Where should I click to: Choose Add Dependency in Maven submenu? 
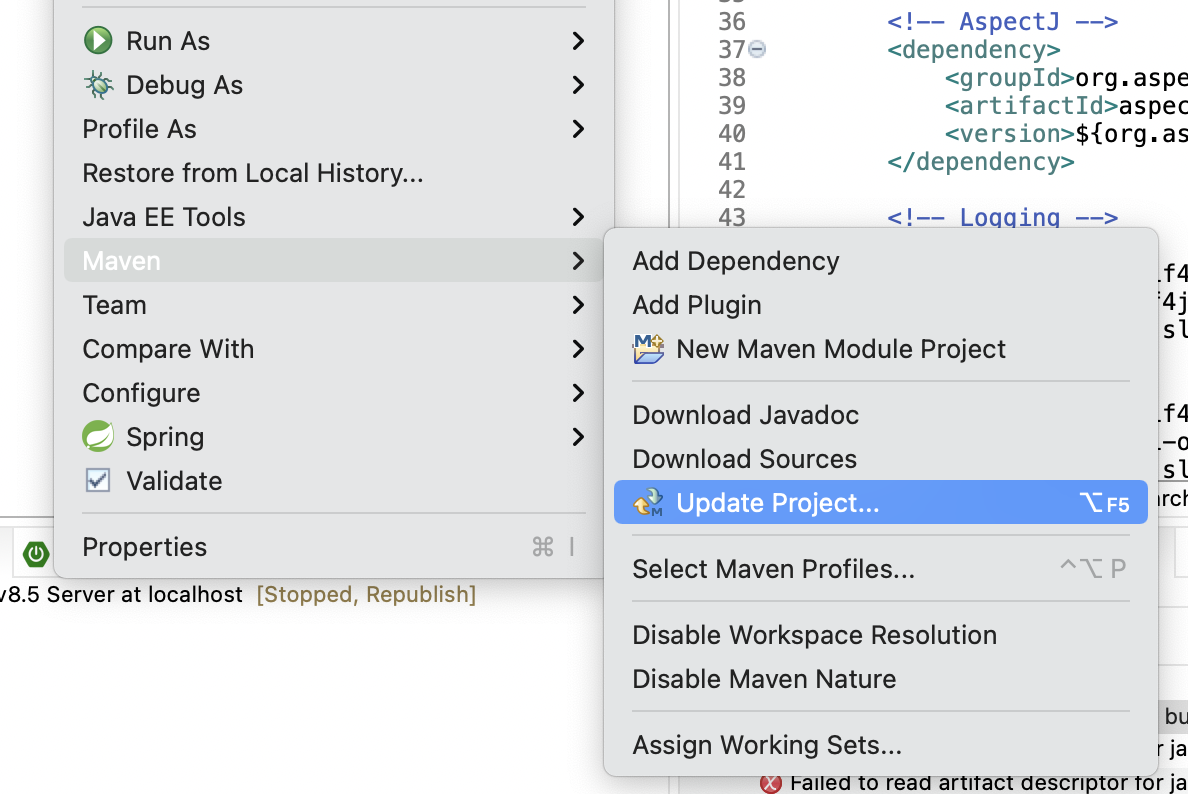880,261
